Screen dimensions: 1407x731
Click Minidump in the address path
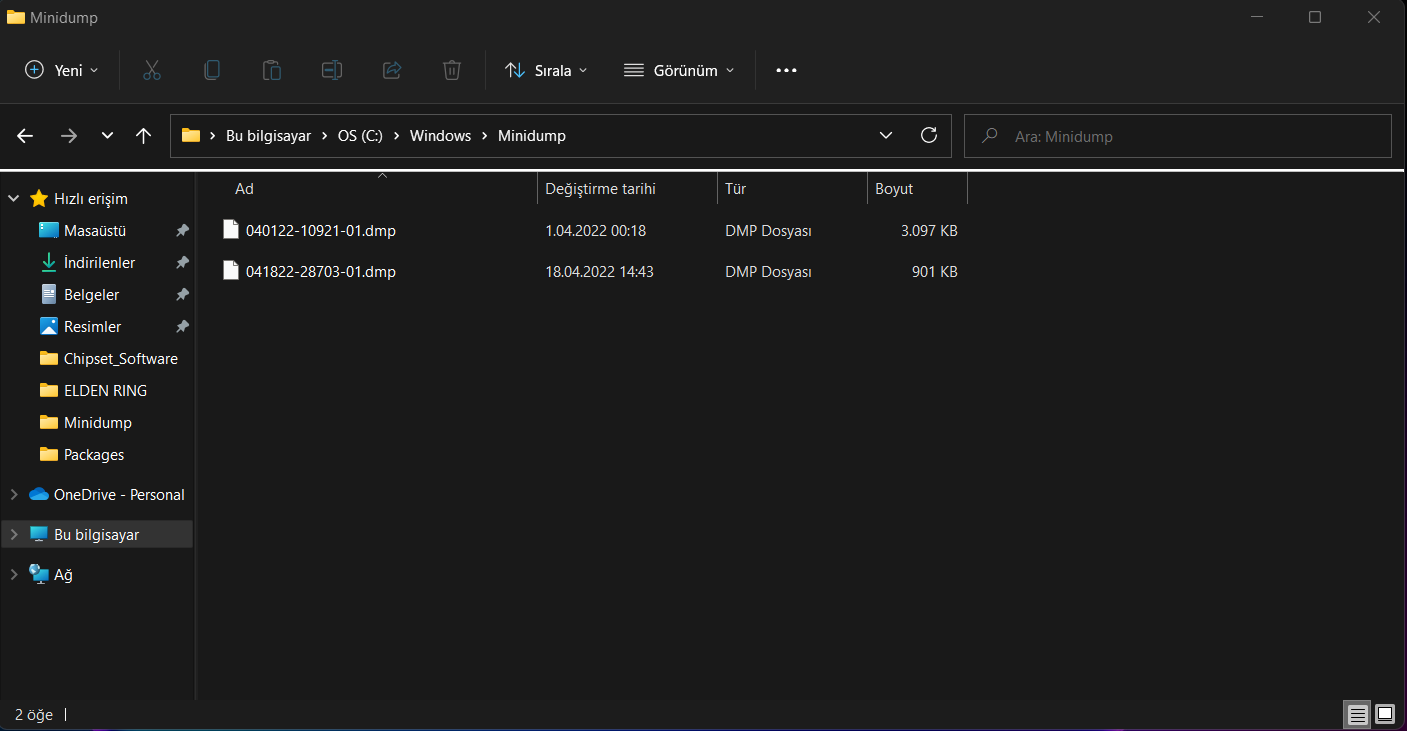532,135
